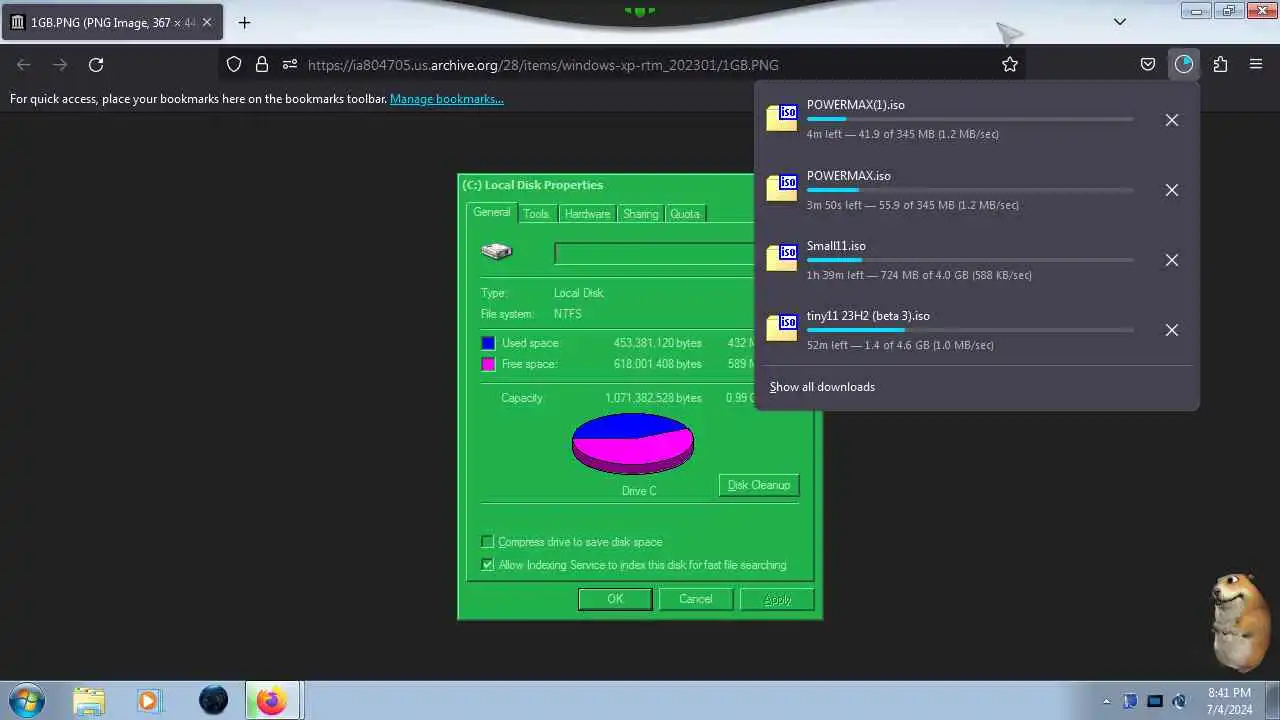Viewport: 1280px width, 720px height.
Task: Click the greyed Apply button in image
Action: click(x=777, y=599)
